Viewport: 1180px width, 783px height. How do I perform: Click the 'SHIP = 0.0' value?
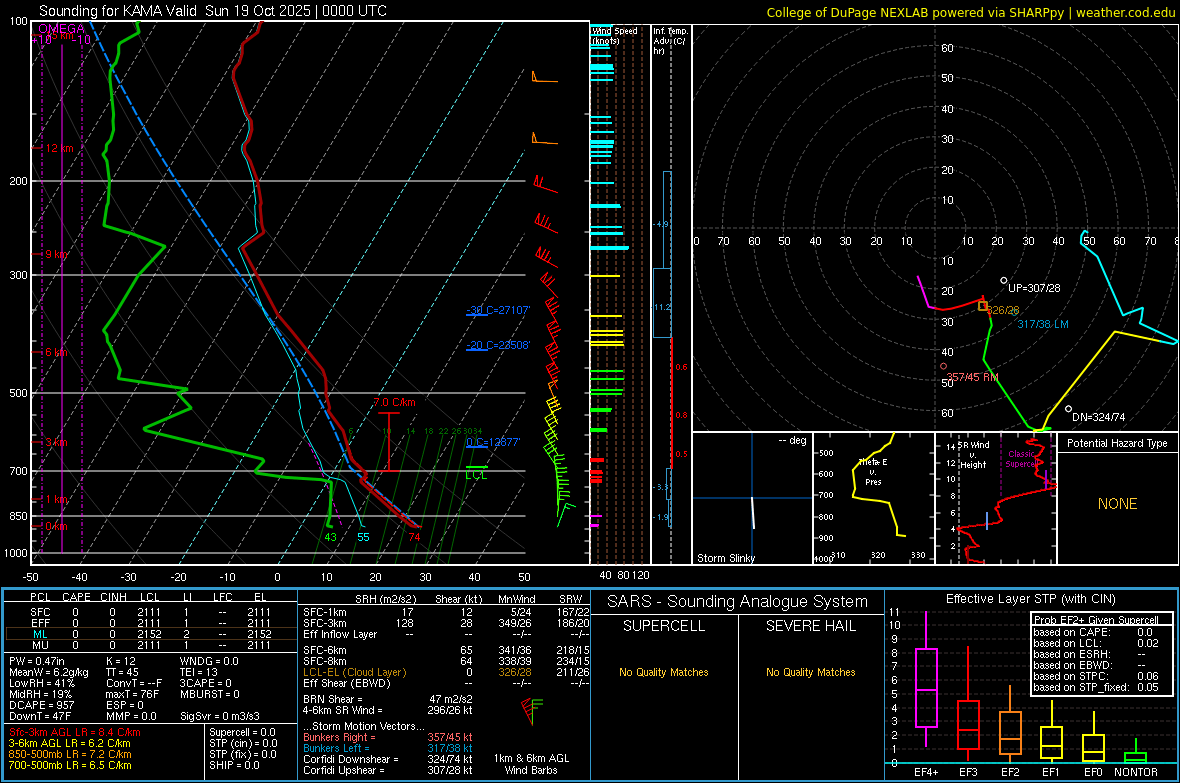(234, 765)
